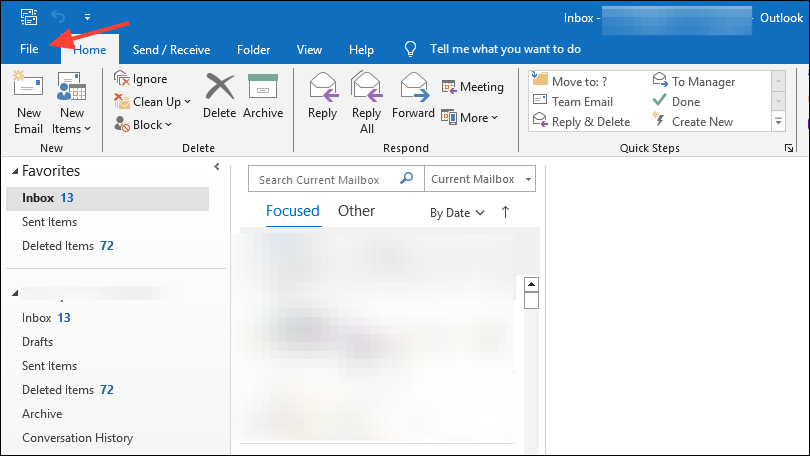Open the New Items menu
The image size is (810, 456).
(x=71, y=103)
